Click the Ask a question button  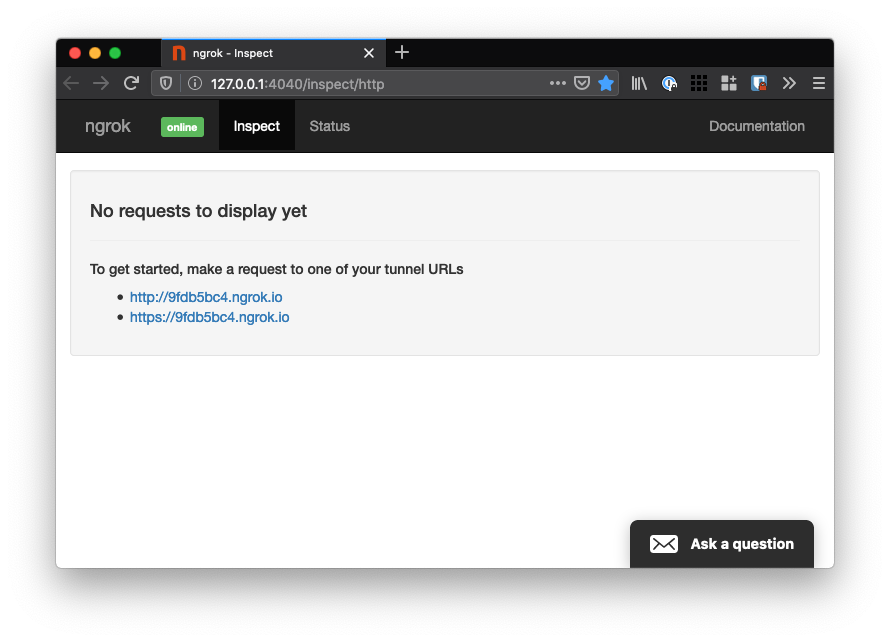[722, 544]
